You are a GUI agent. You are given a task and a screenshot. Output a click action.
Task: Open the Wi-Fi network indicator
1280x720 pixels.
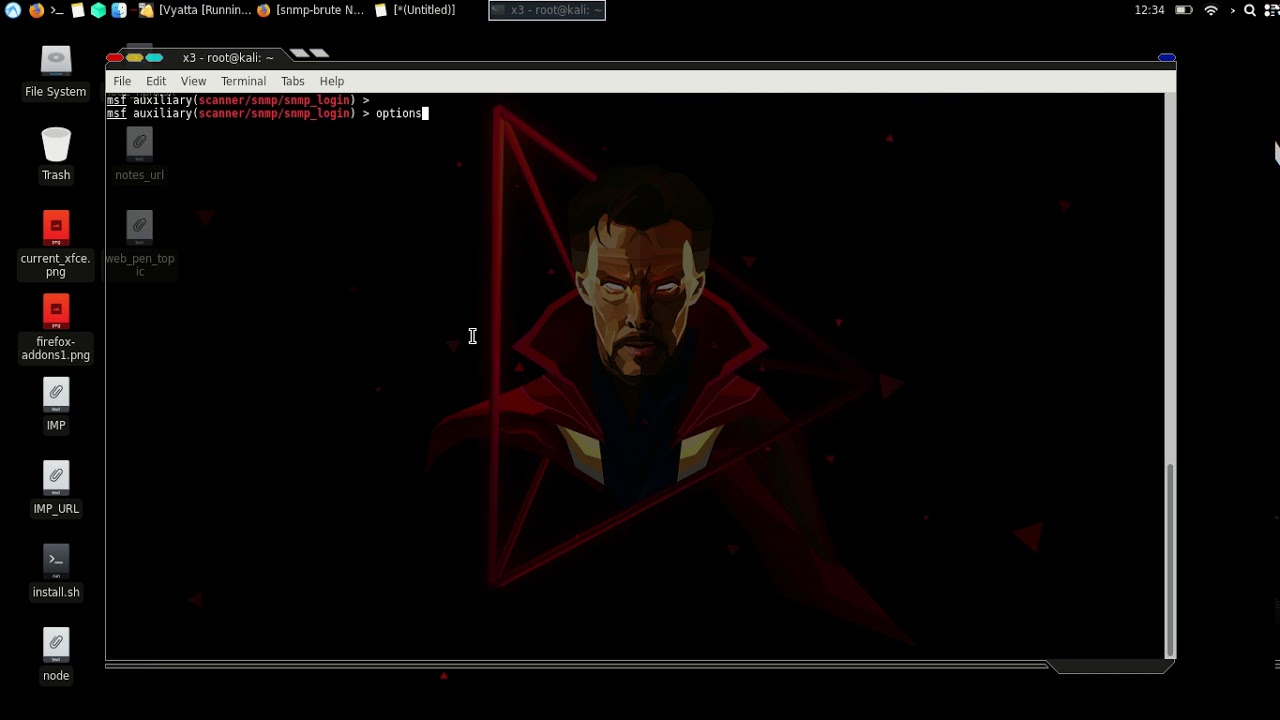click(x=1211, y=10)
